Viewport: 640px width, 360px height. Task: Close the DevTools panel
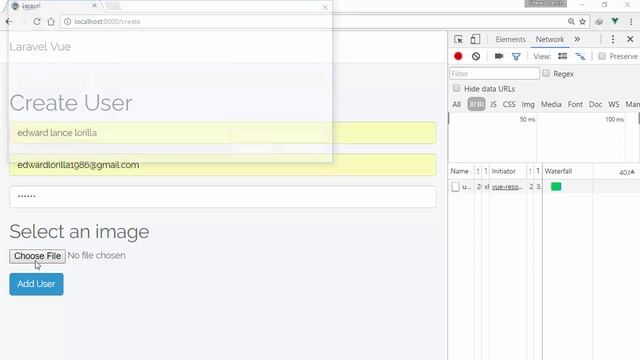point(630,39)
